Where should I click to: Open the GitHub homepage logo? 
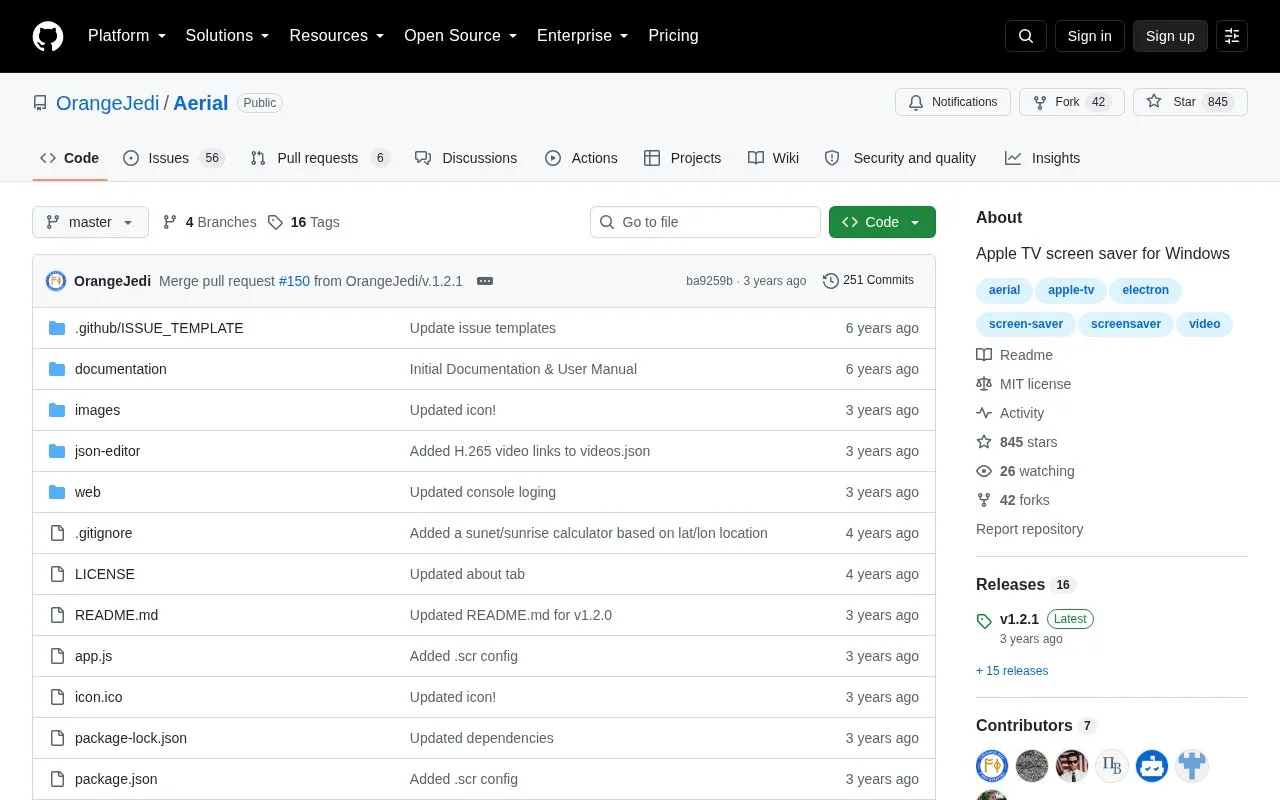click(x=48, y=36)
